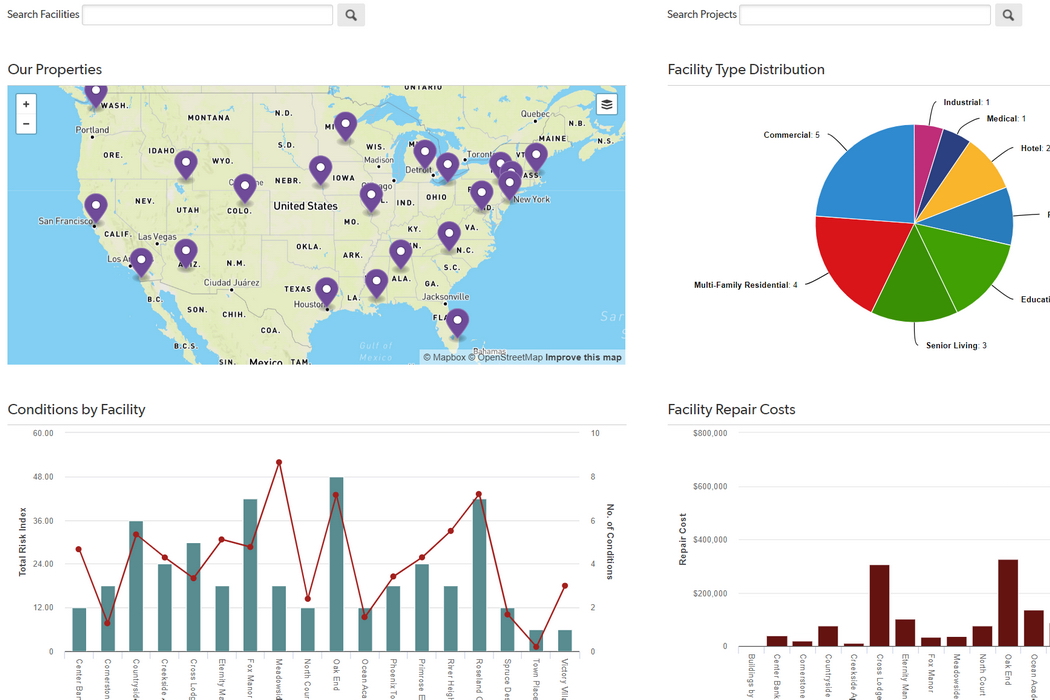1050x700 pixels.
Task: Select the property marker near Houston
Action: (x=327, y=288)
